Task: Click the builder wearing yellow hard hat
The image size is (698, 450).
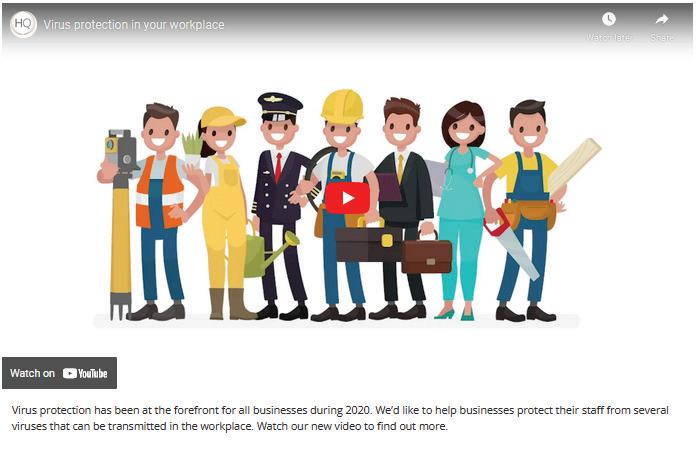Action: (x=341, y=205)
